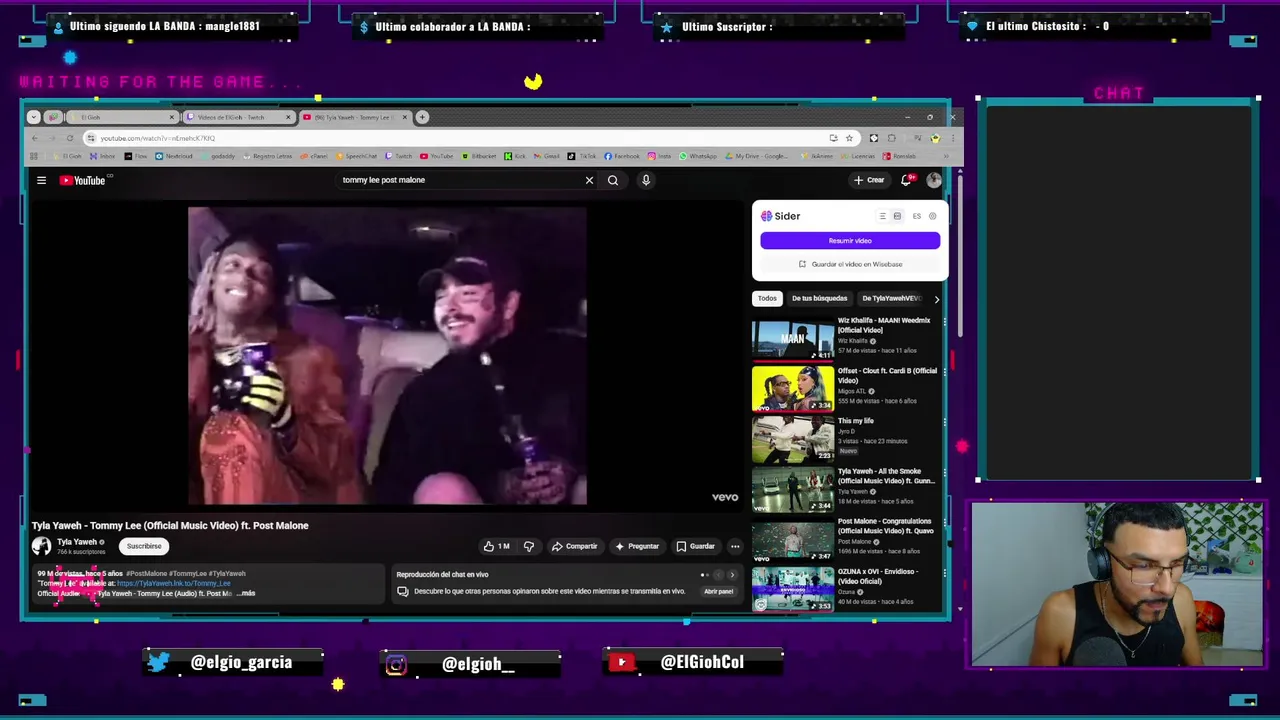Open options for Wiz Khalifa suggested video

[x=944, y=322]
